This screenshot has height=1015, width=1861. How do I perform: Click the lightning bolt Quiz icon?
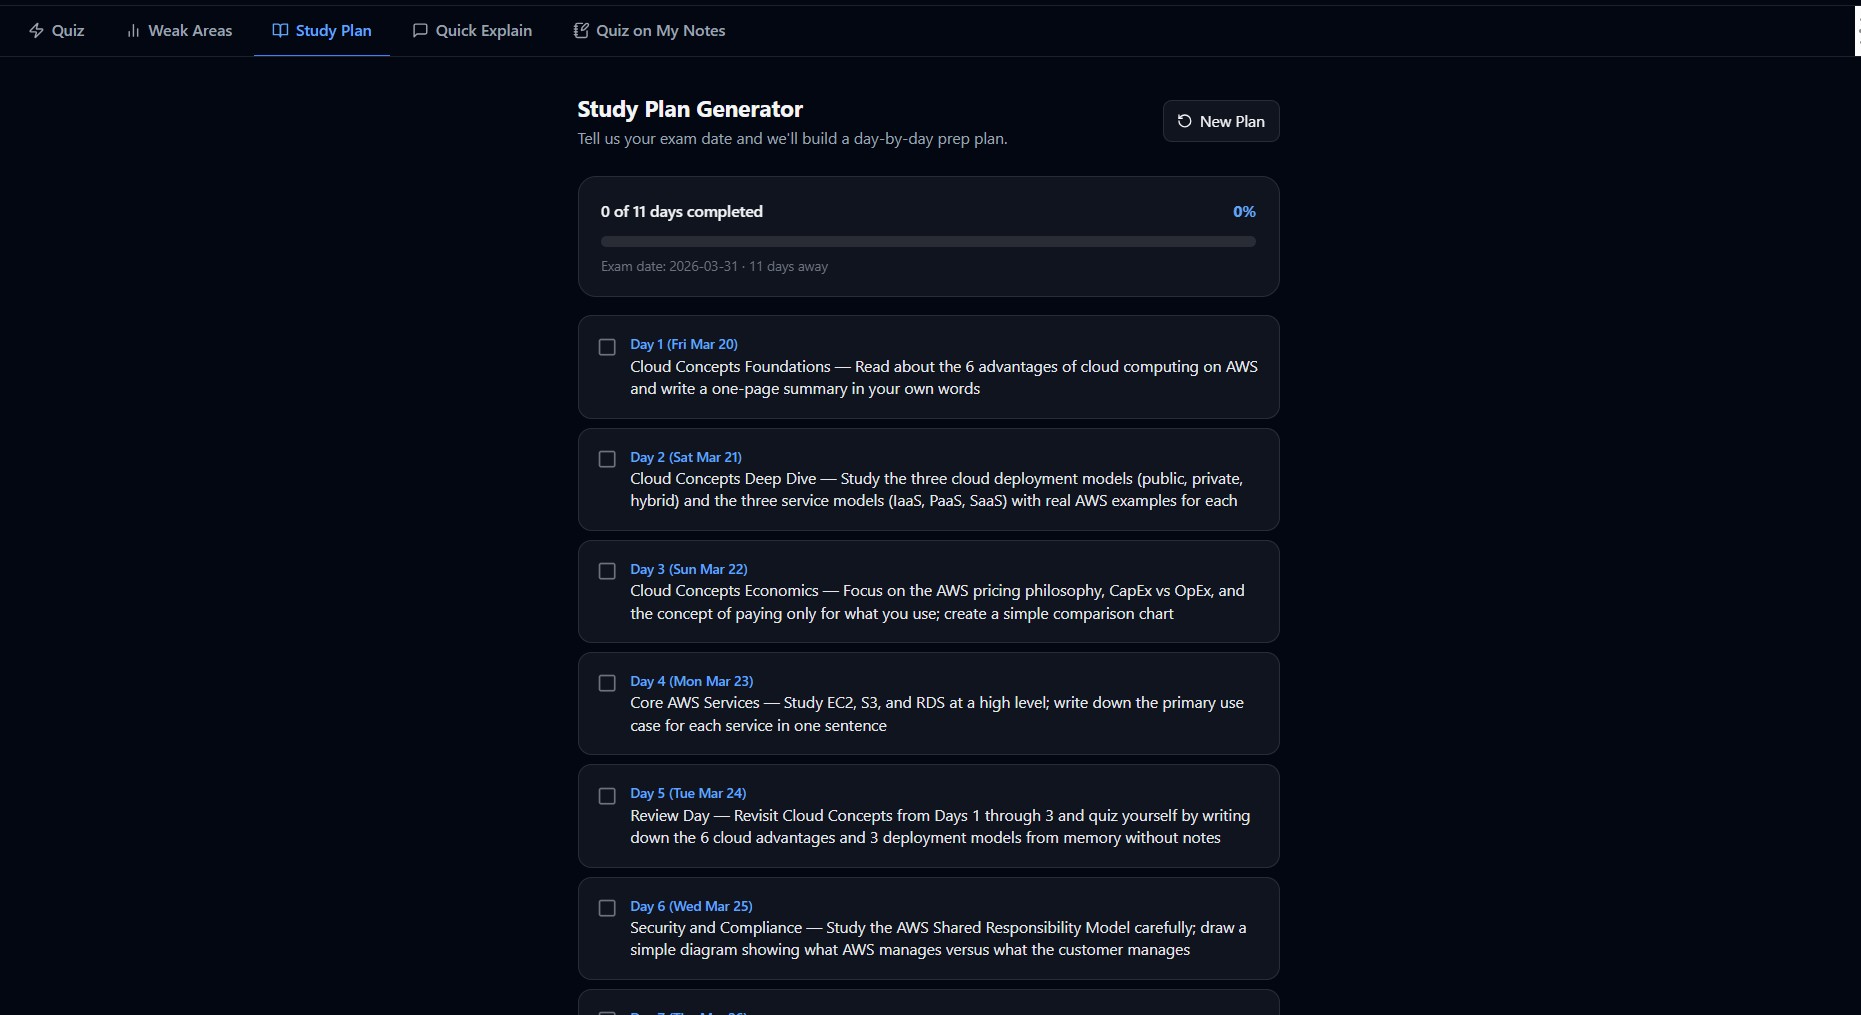tap(37, 31)
